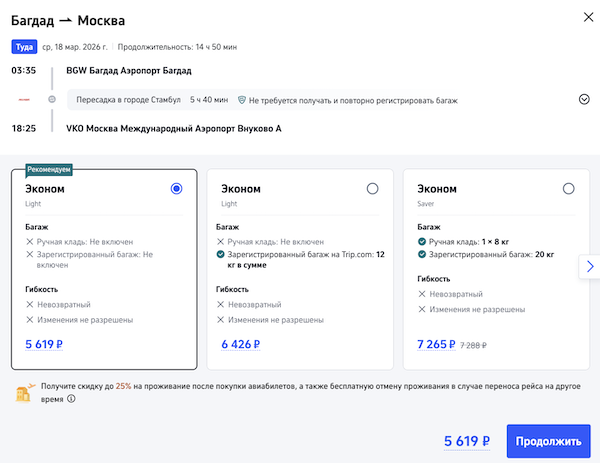
Task: Choose the Эконом Saver fare radio button
Action: point(569,188)
